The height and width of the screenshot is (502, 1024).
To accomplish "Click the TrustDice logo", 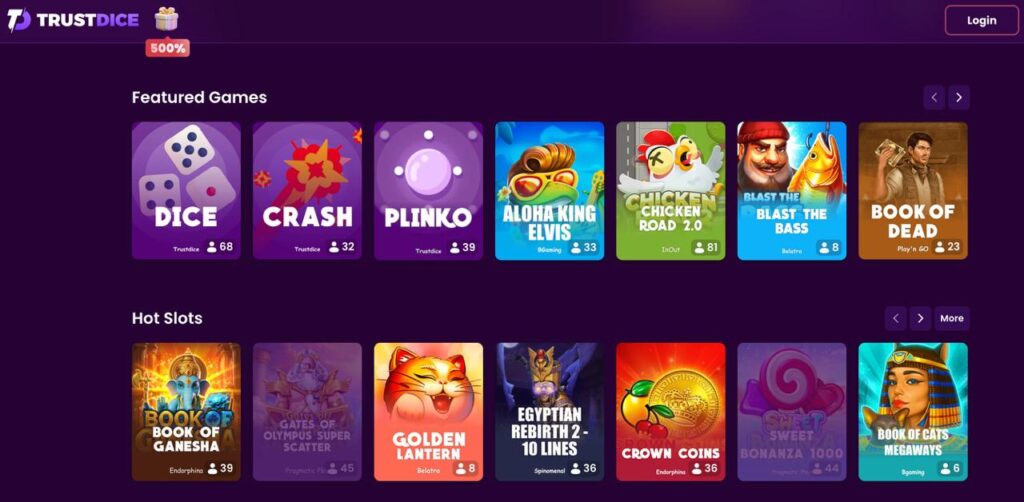I will tap(73, 20).
